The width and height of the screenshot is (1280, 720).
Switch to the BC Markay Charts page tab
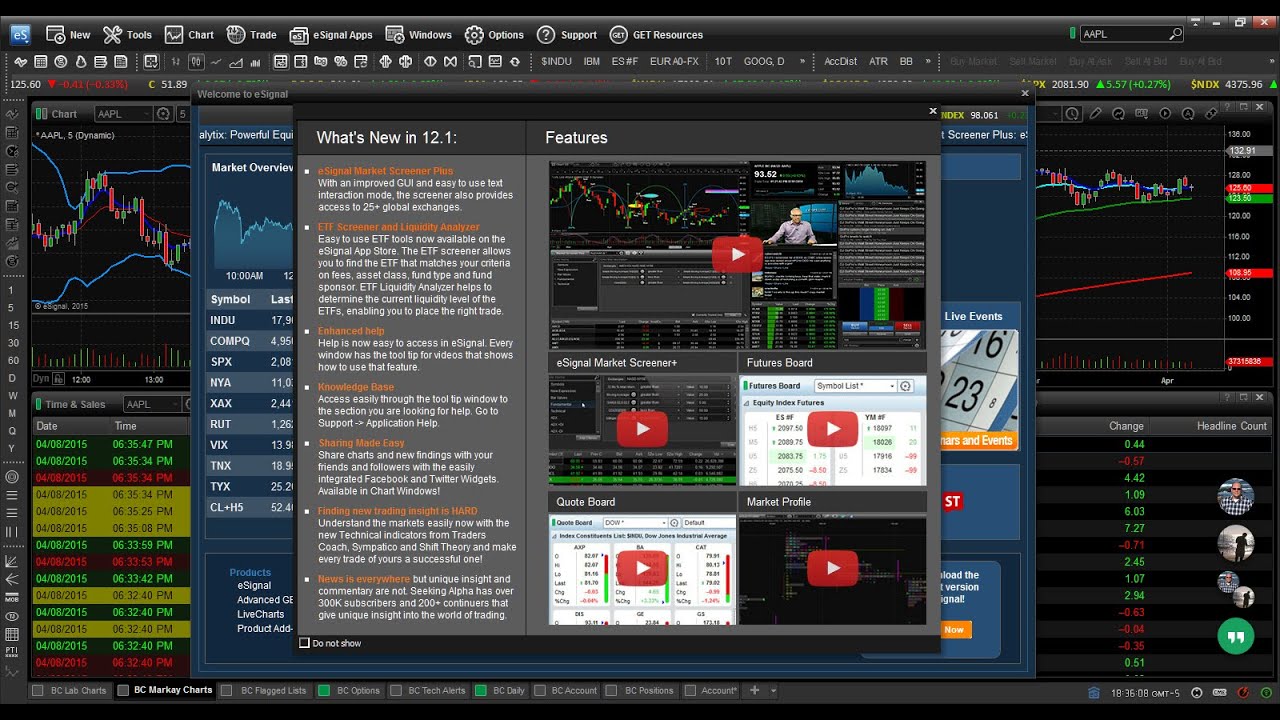[x=165, y=690]
